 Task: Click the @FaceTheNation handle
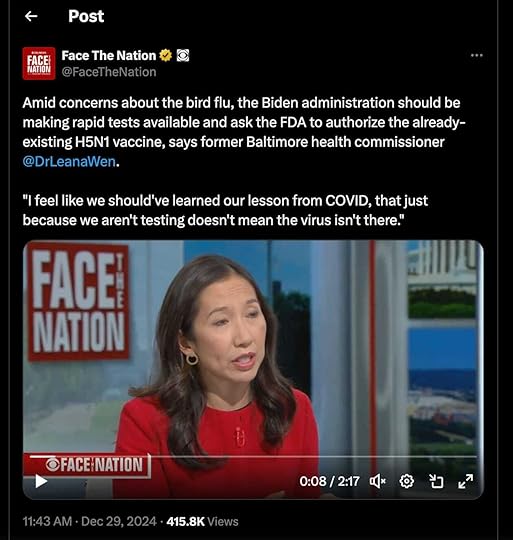point(109,72)
